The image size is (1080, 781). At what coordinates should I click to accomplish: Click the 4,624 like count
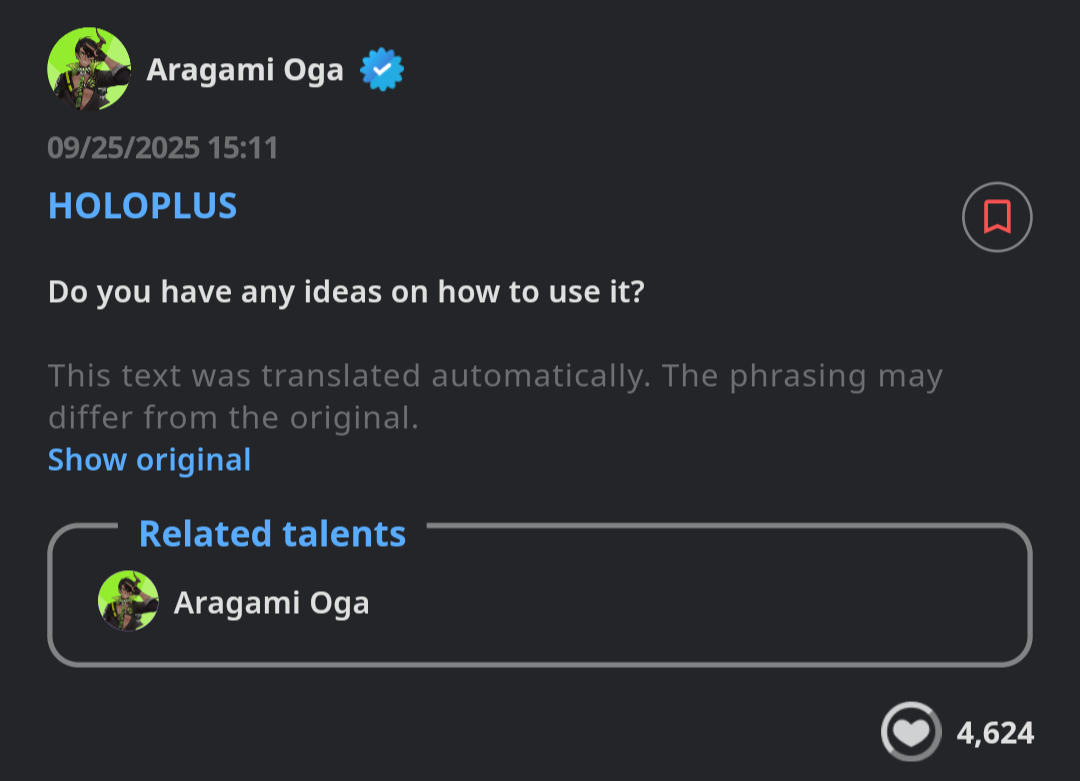[x=995, y=733]
